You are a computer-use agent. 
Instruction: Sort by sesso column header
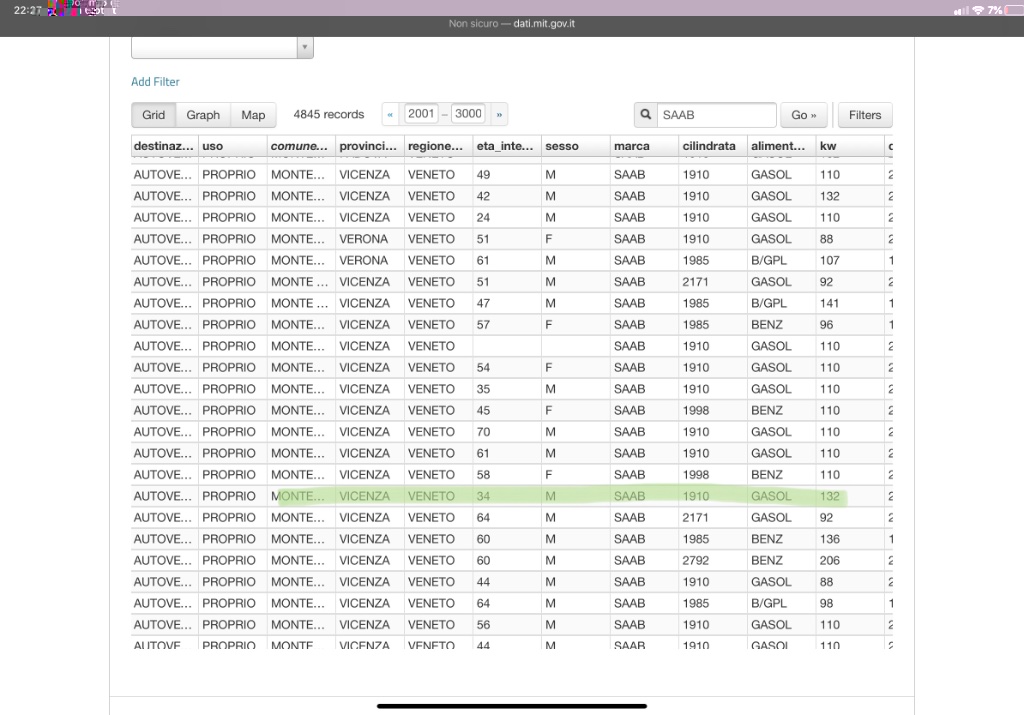[575, 146]
